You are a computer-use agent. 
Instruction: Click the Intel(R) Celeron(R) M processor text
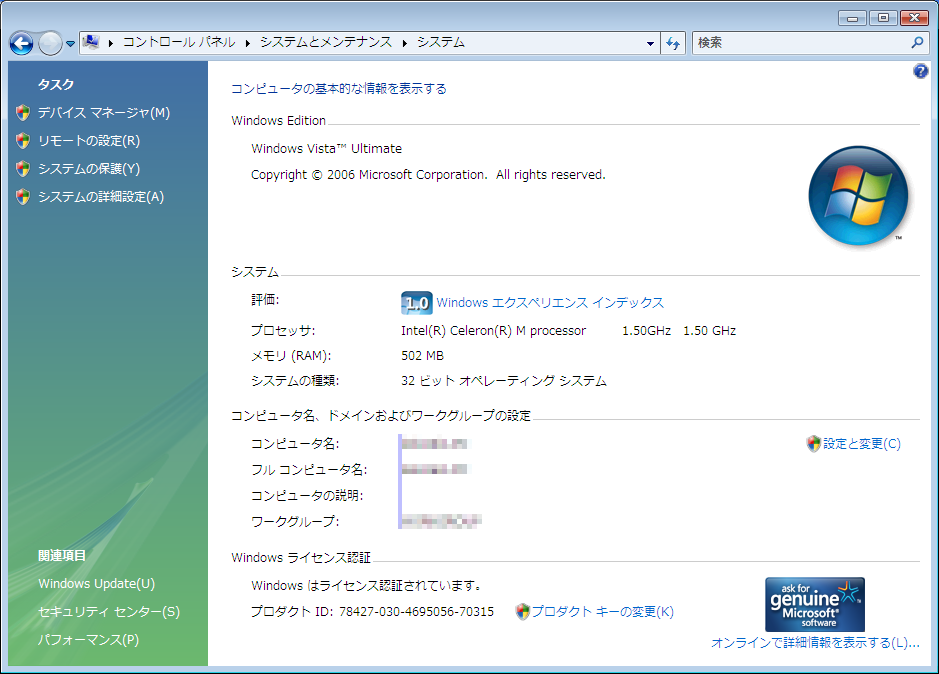pyautogui.click(x=493, y=331)
